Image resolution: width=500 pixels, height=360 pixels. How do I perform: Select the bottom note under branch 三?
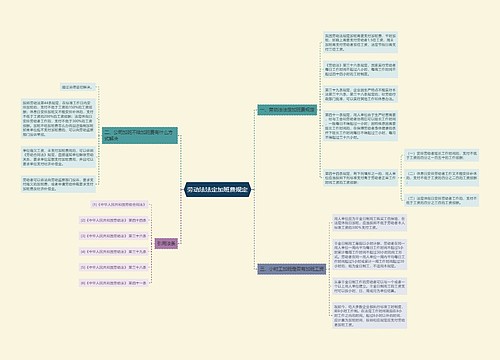(x=369, y=315)
